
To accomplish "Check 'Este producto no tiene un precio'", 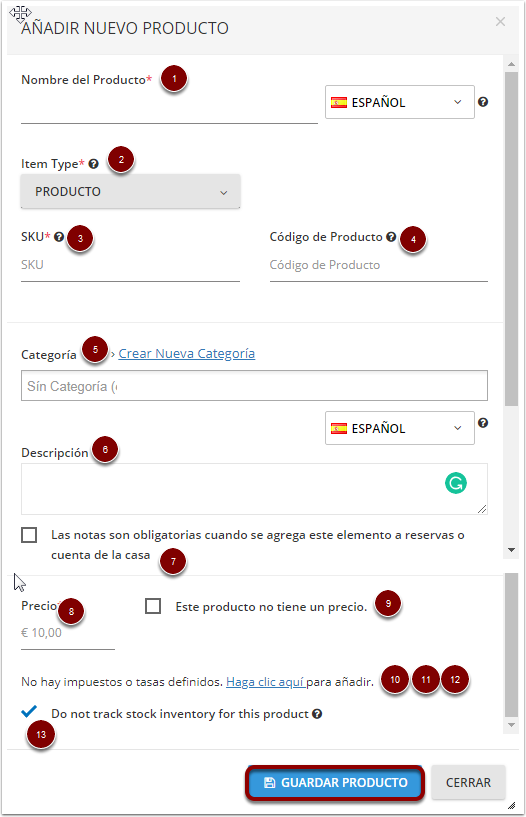I will pyautogui.click(x=153, y=606).
